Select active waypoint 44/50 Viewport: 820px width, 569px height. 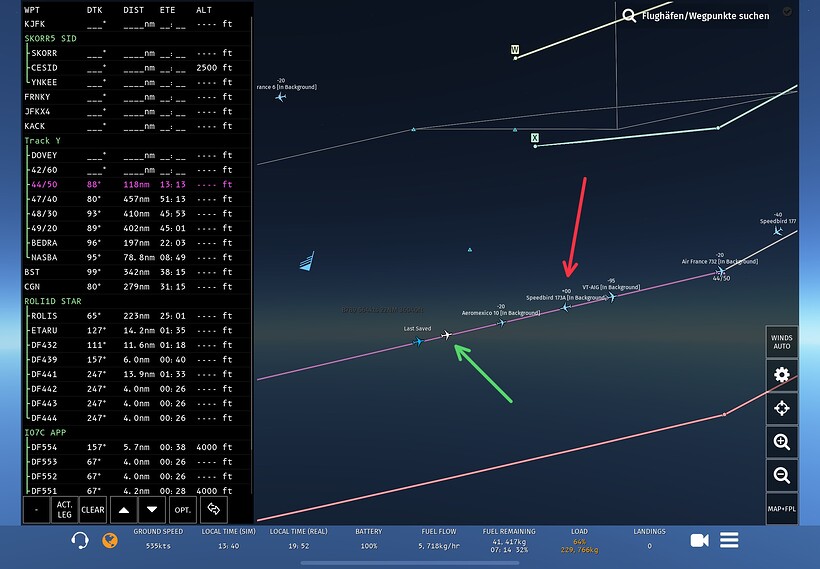point(137,184)
